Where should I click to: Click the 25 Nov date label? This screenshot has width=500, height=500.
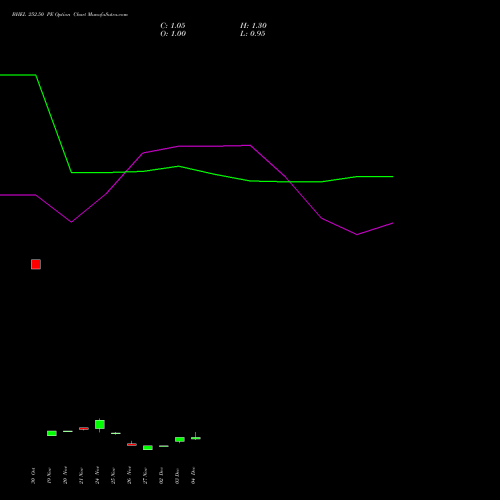pos(113,476)
